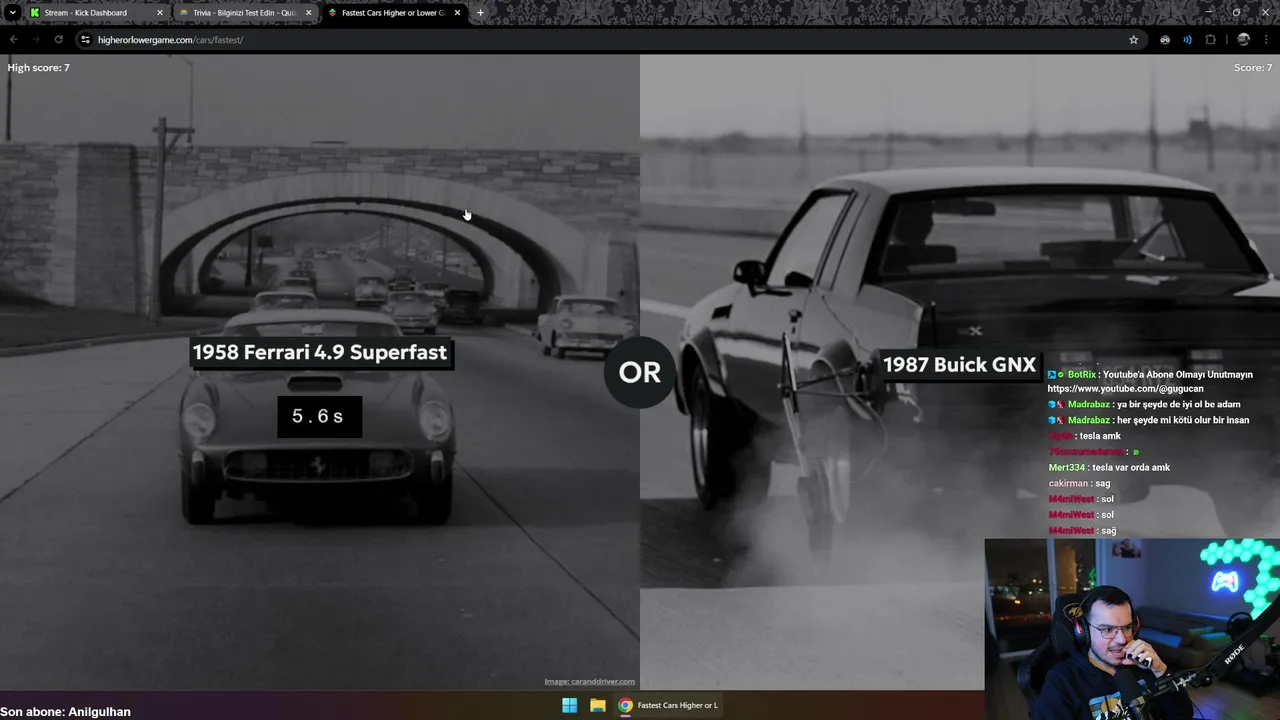The image size is (1280, 720).
Task: Open the Chrome three-dot menu
Action: (1267, 40)
